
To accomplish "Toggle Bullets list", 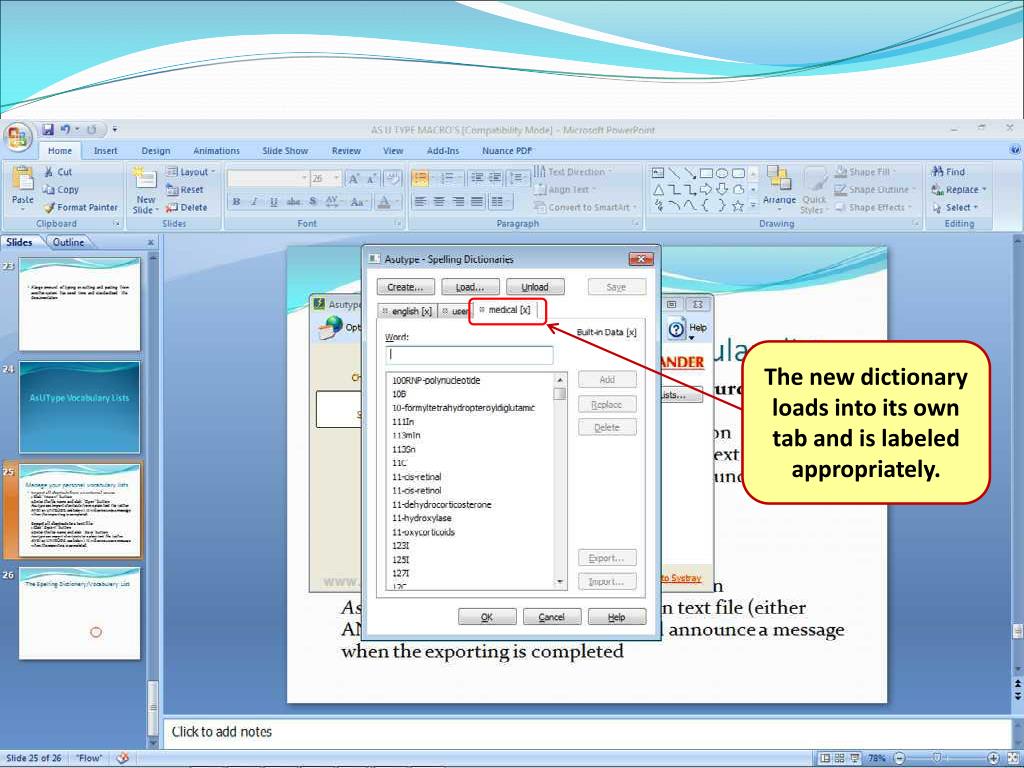I will pos(421,178).
